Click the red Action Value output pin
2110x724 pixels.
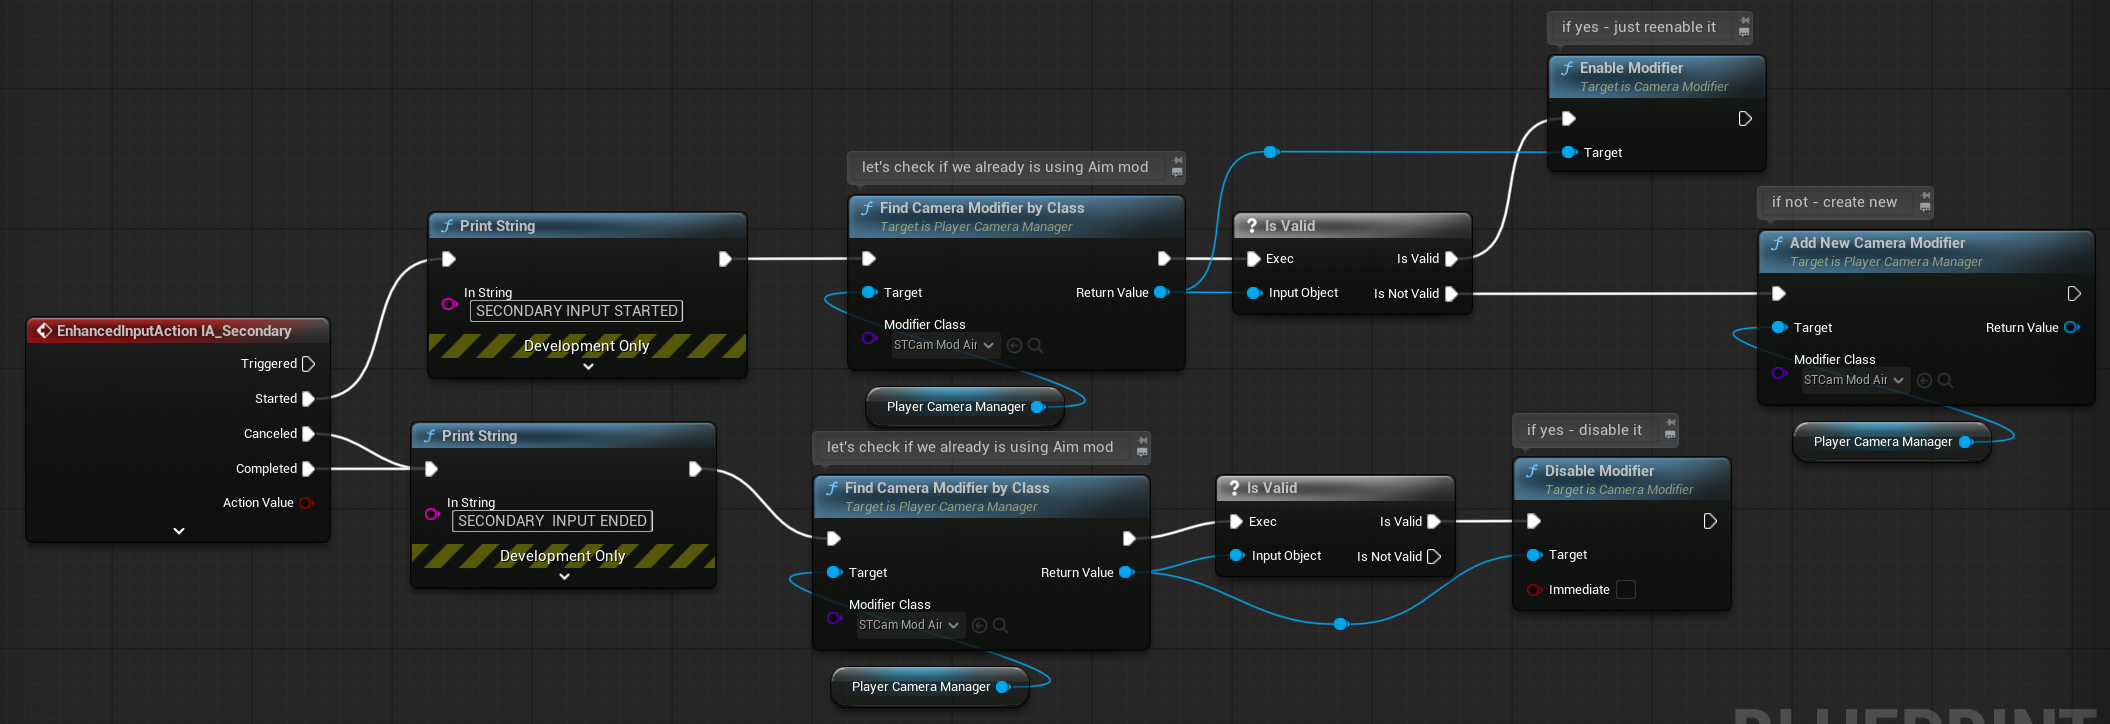click(x=306, y=503)
